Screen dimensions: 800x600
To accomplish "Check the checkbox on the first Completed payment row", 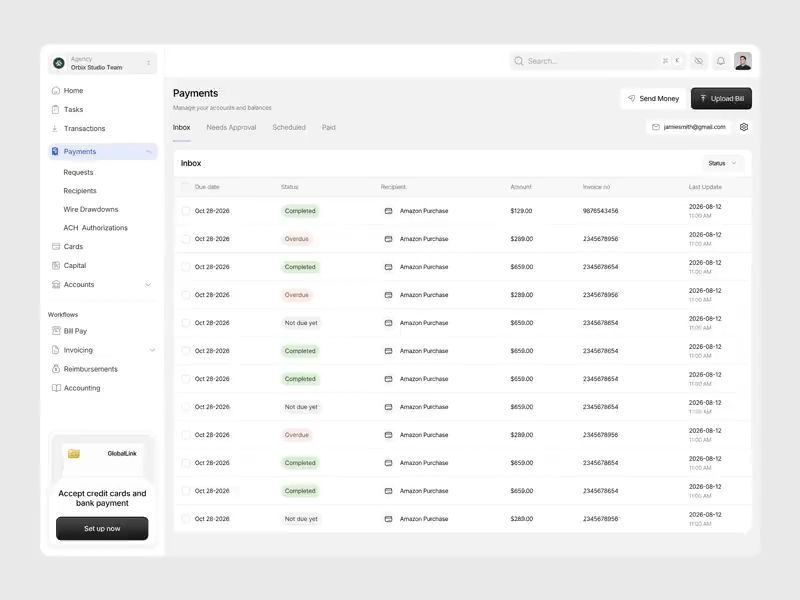I will coord(184,211).
